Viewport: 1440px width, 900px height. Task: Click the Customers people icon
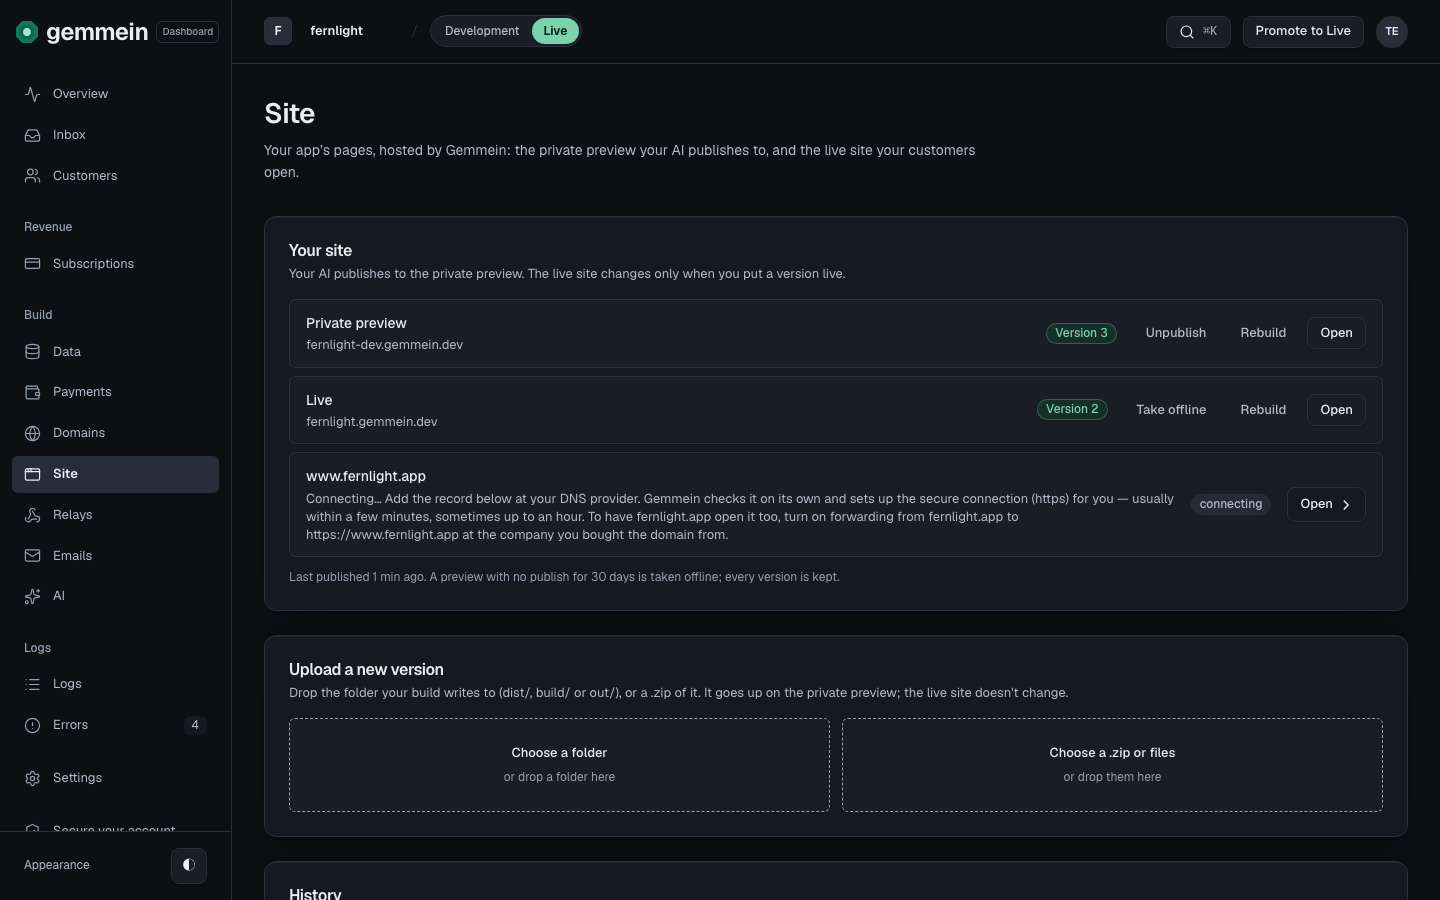(x=33, y=176)
